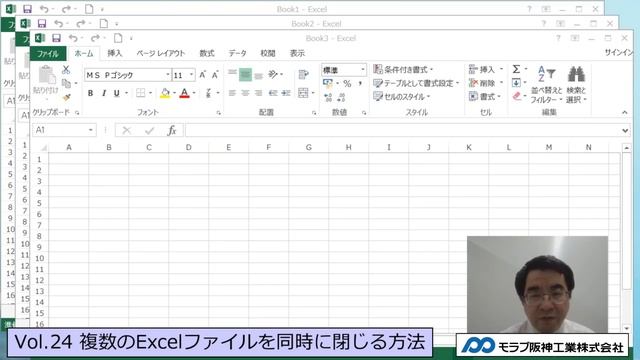The width and height of the screenshot is (640, 360).
Task: Toggle center text alignment
Action: [245, 93]
